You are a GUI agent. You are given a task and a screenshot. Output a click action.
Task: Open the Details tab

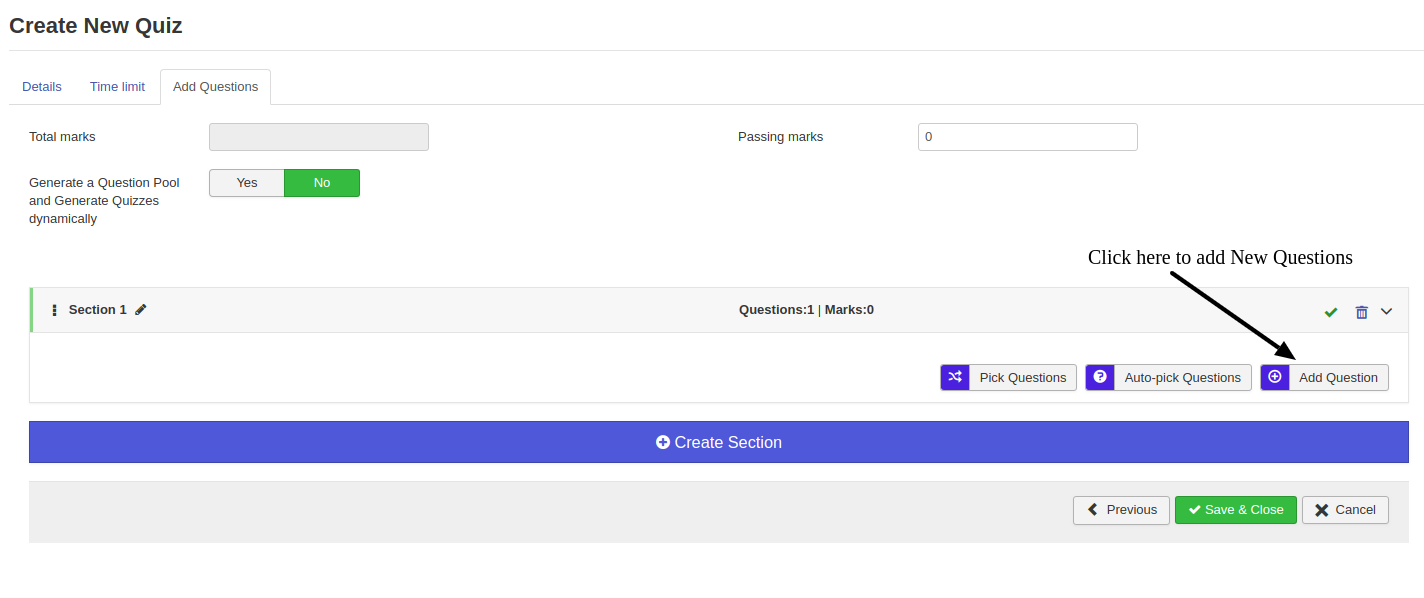(42, 87)
